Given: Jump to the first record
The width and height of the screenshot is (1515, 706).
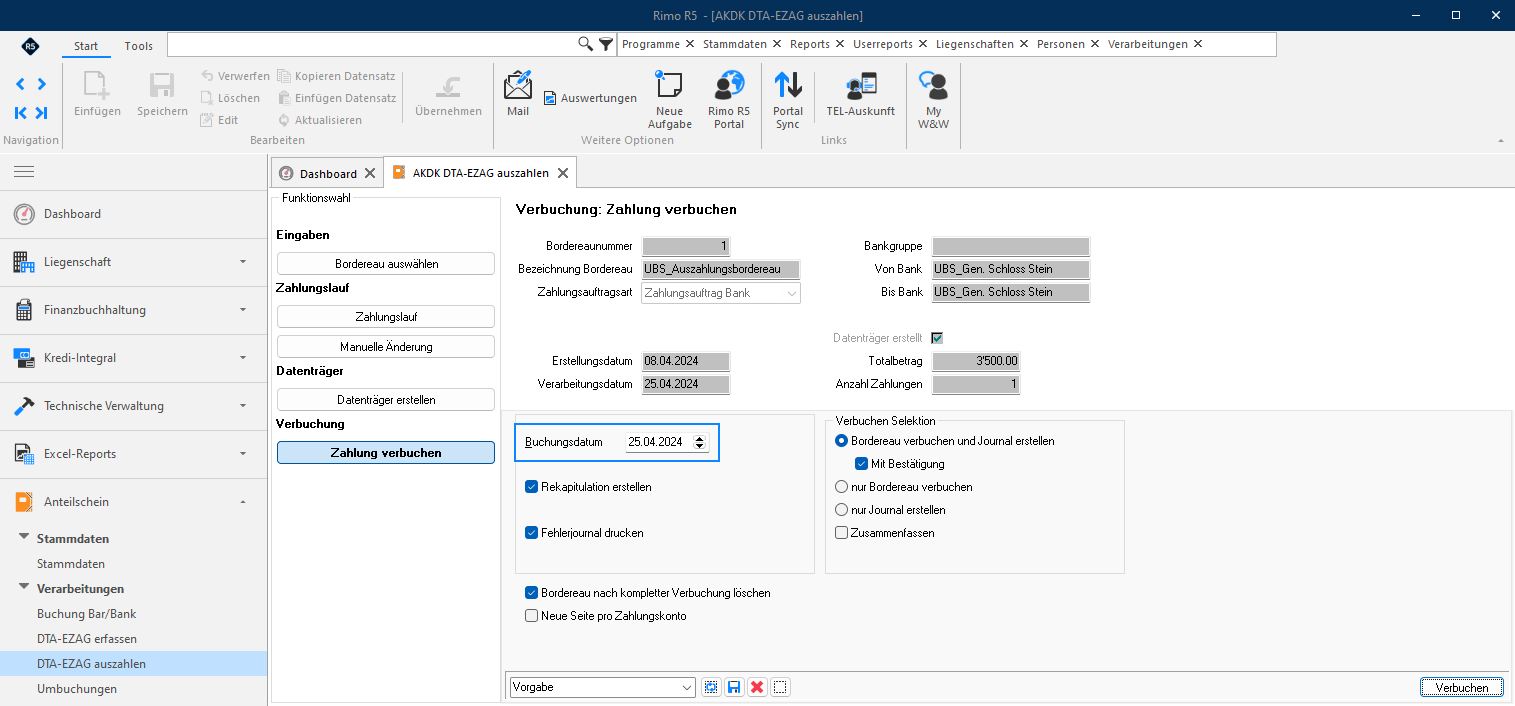Looking at the screenshot, I should tap(21, 112).
